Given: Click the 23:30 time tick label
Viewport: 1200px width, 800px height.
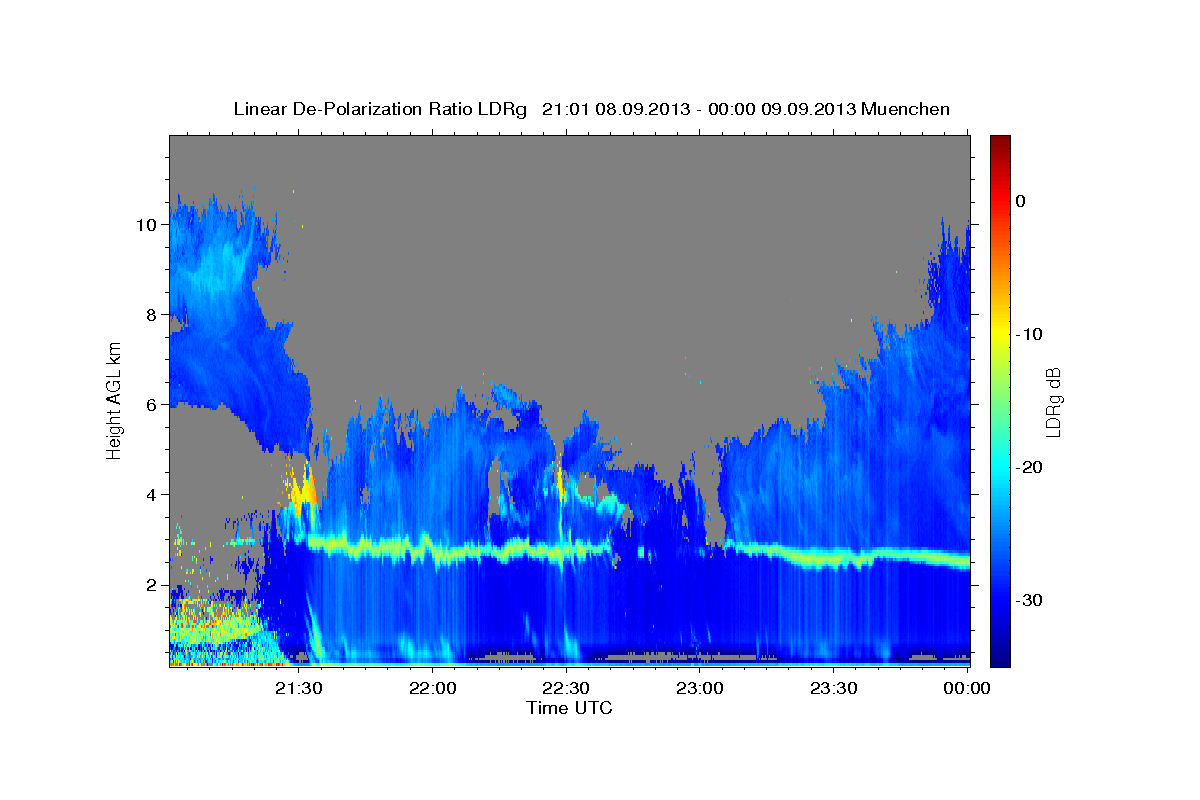Looking at the screenshot, I should click(834, 688).
